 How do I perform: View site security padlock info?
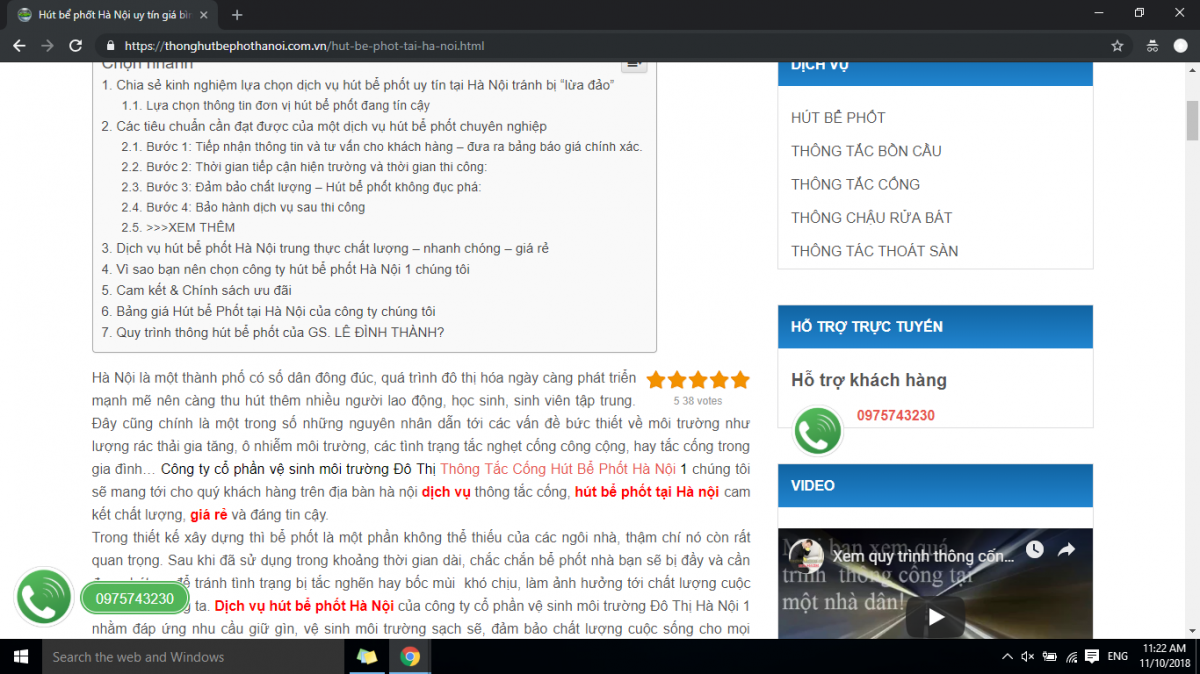tap(110, 46)
